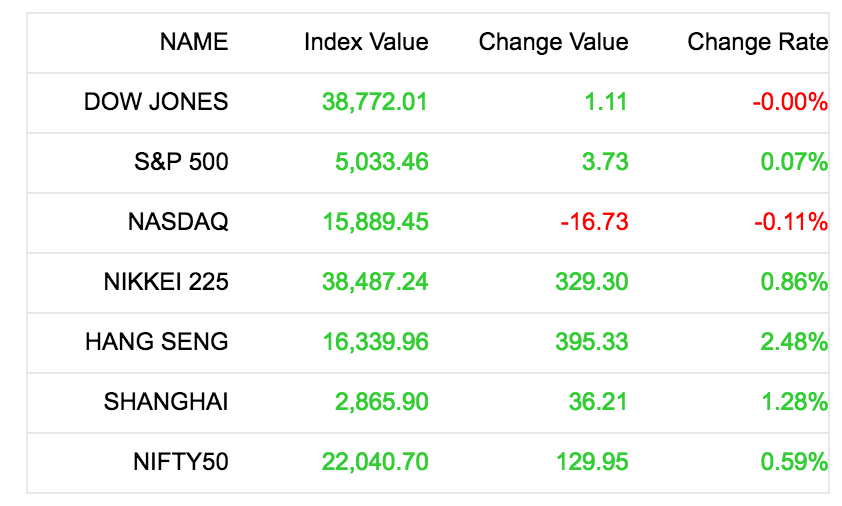Click Shanghai index value 2,865.90
Viewport: 842px width, 506px height.
[x=382, y=402]
